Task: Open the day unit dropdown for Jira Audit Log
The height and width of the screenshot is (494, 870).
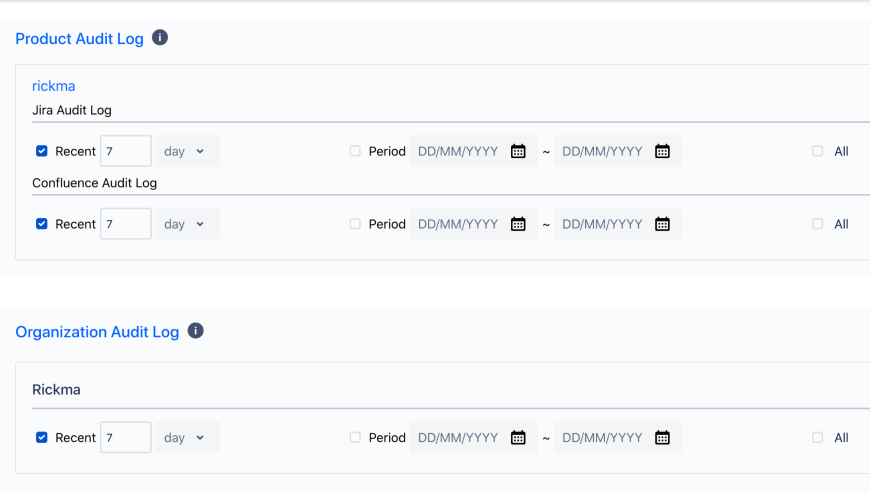Action: click(x=187, y=151)
